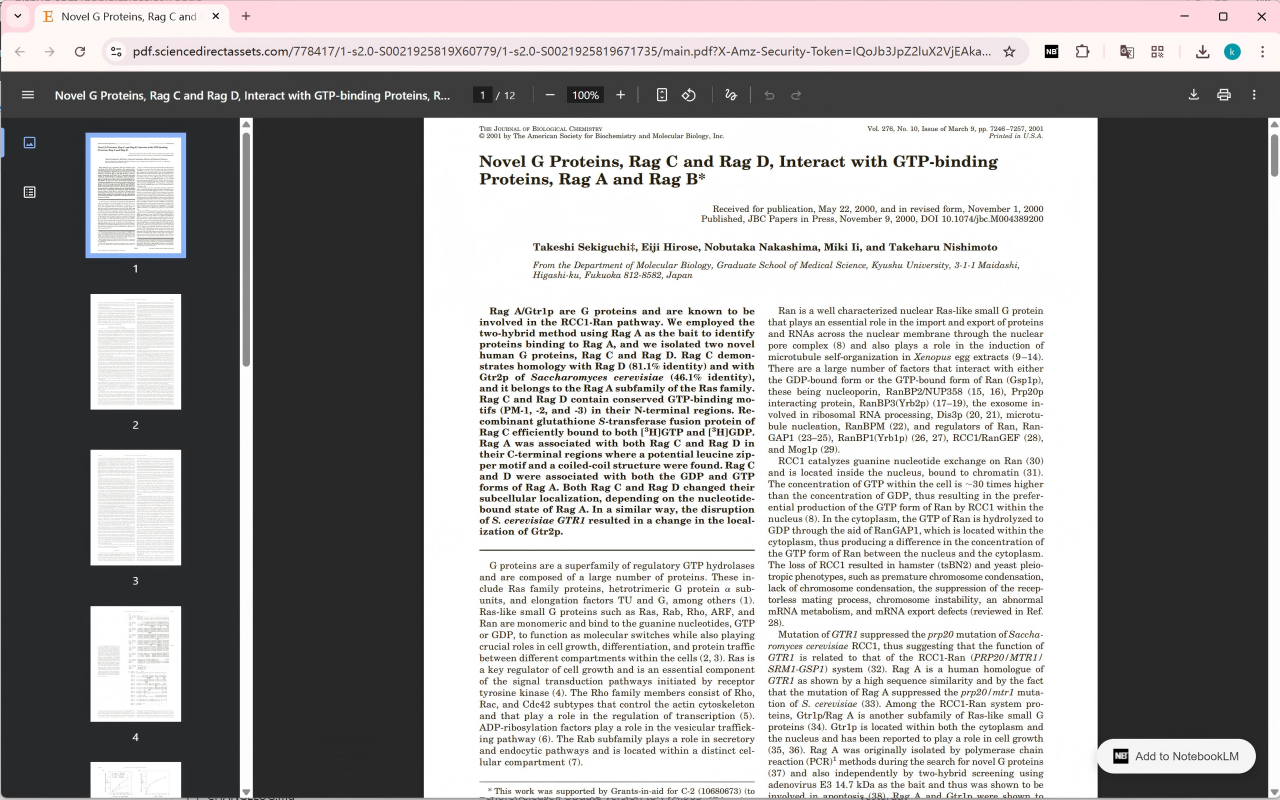Bookmark this page with the star icon

tap(1009, 52)
